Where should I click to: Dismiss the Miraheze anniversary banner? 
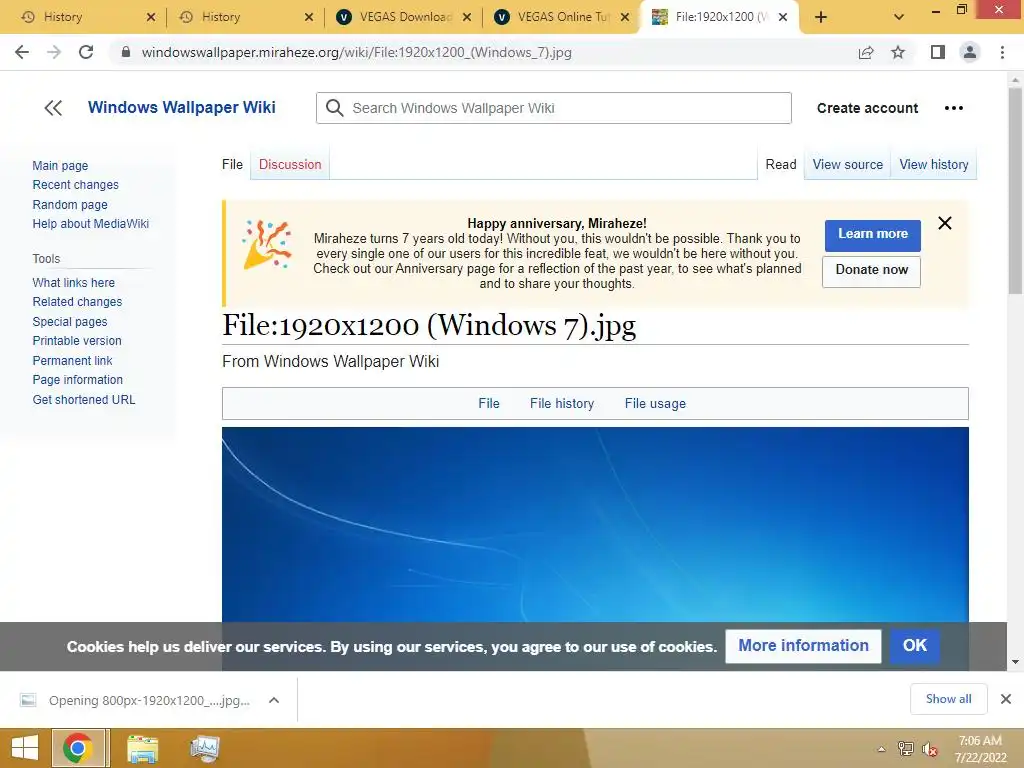(x=944, y=223)
